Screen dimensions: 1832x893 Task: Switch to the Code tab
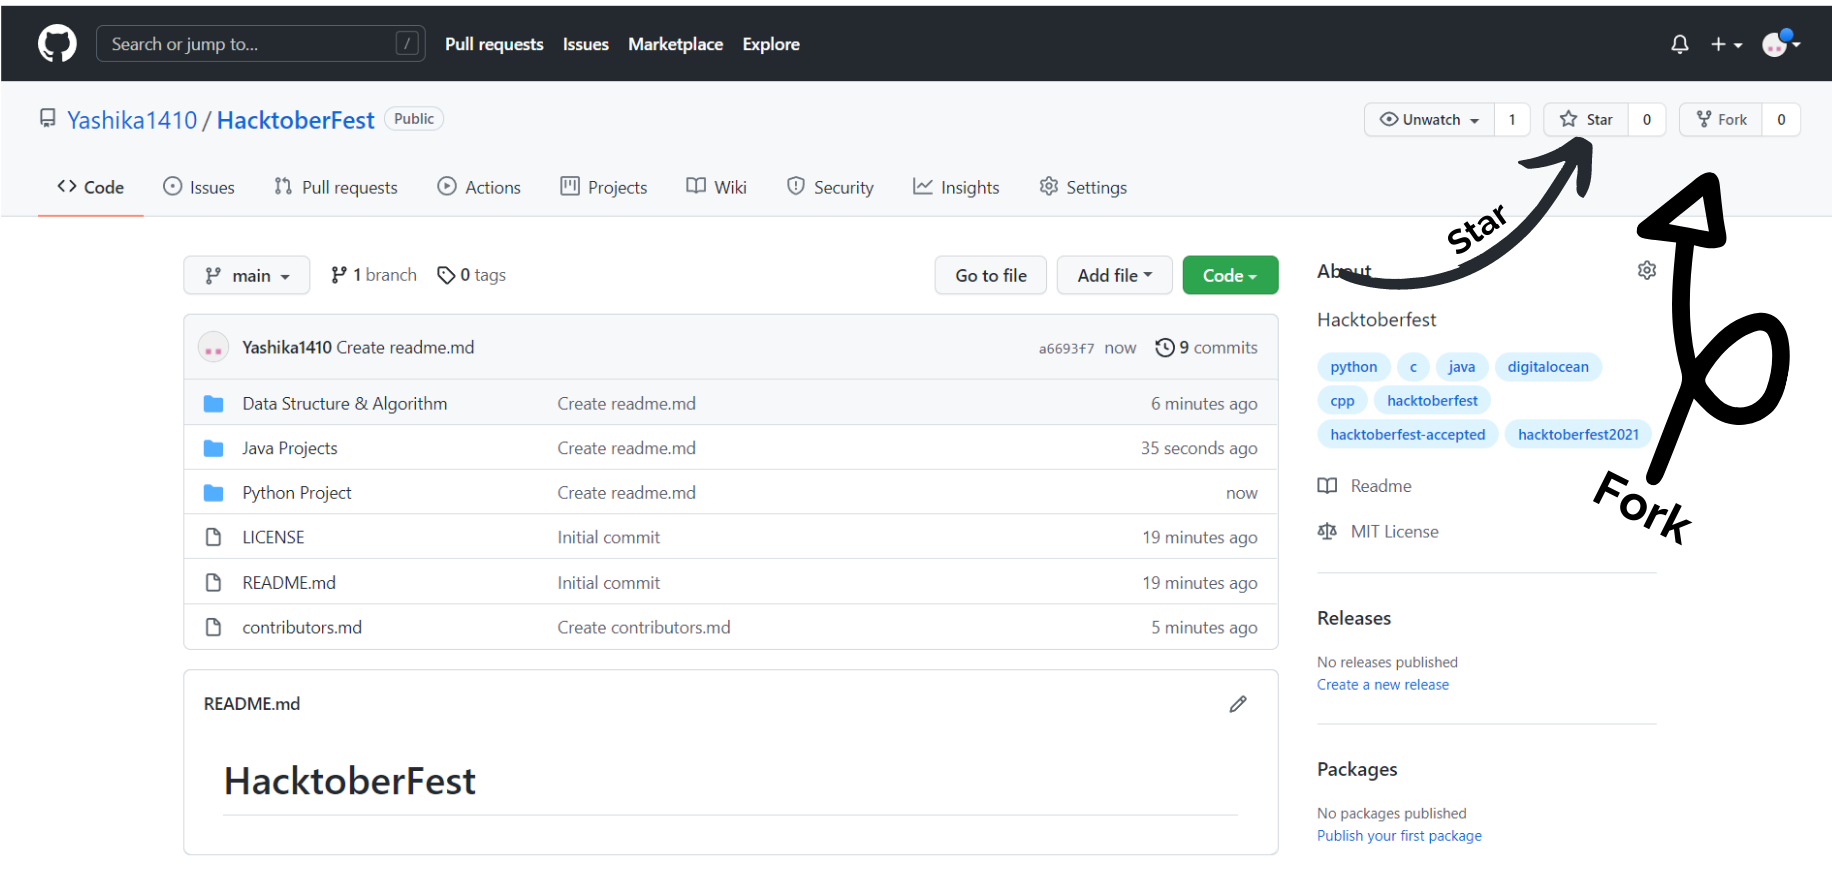[91, 187]
